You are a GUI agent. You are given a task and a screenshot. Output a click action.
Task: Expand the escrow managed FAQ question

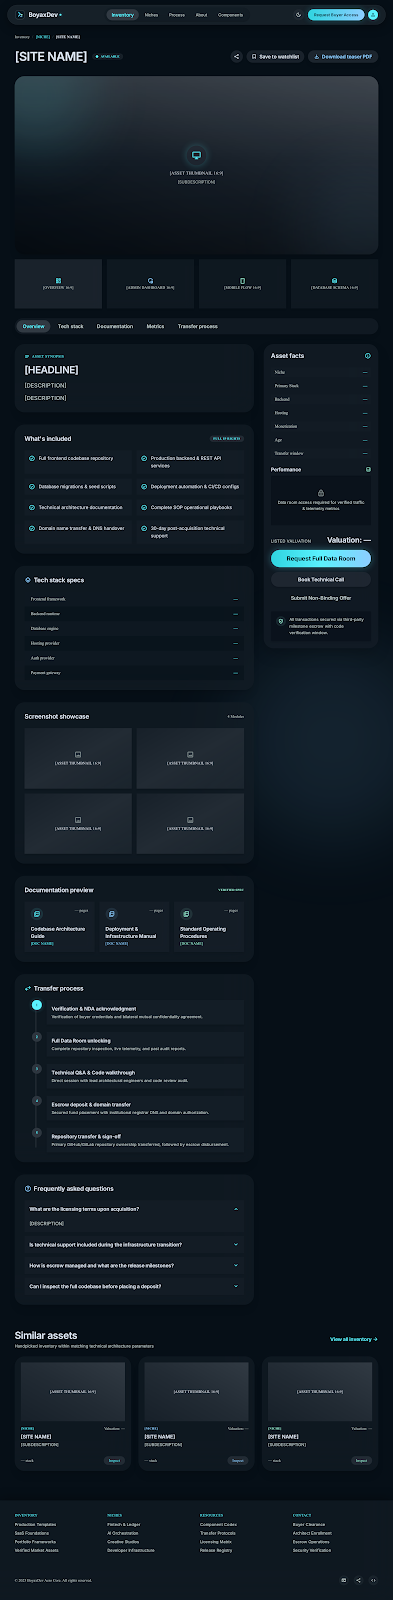click(x=135, y=1265)
